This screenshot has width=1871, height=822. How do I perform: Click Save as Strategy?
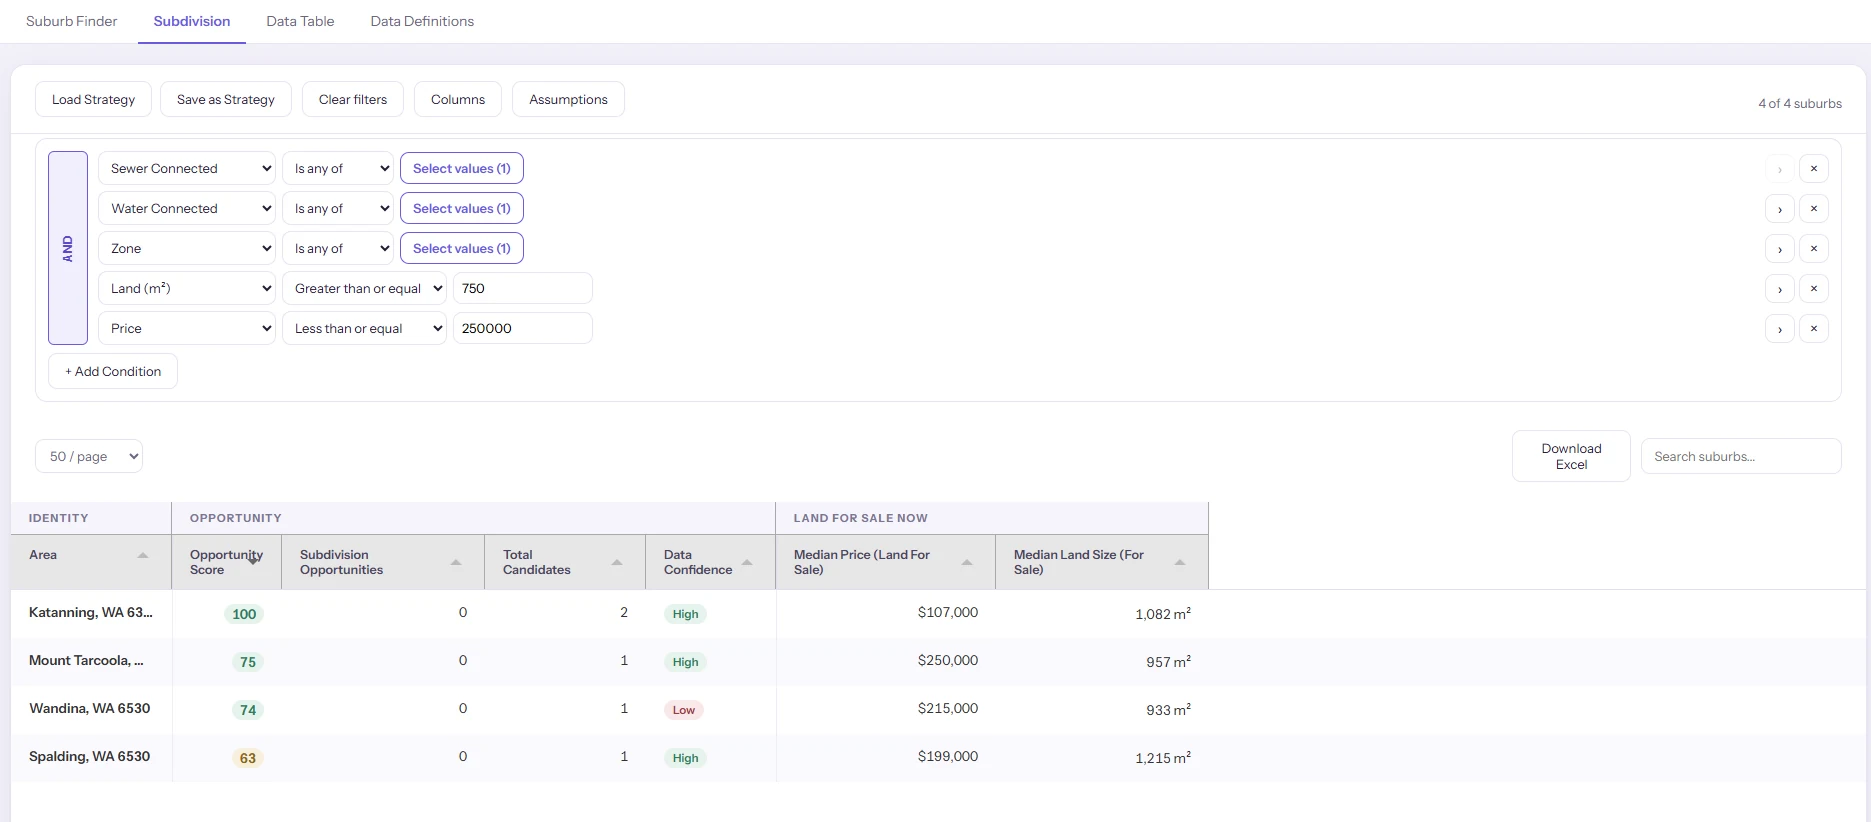(226, 99)
